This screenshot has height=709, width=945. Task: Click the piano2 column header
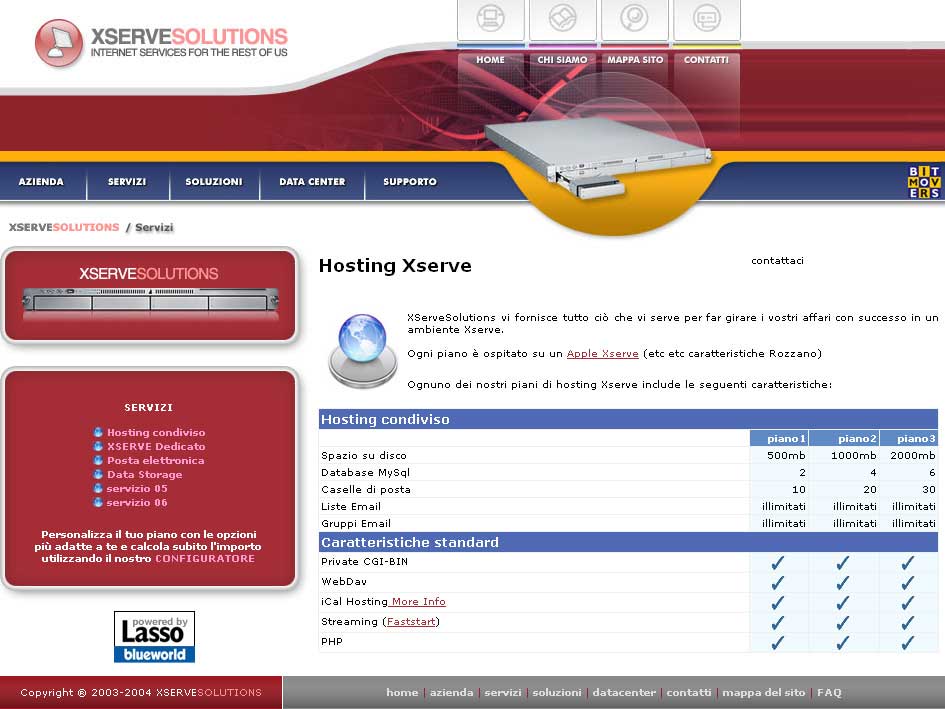pos(844,438)
